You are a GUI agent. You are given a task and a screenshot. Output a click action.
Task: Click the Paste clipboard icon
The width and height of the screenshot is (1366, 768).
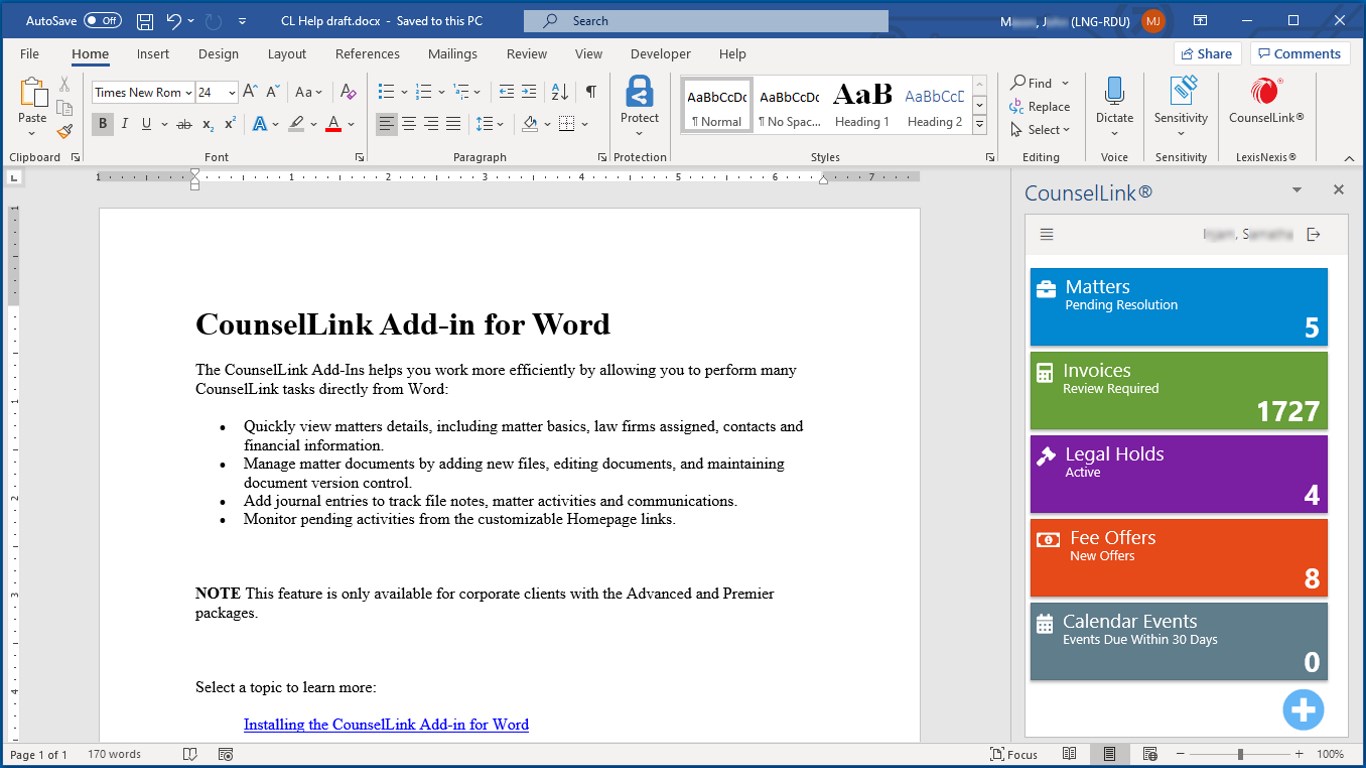click(32, 92)
